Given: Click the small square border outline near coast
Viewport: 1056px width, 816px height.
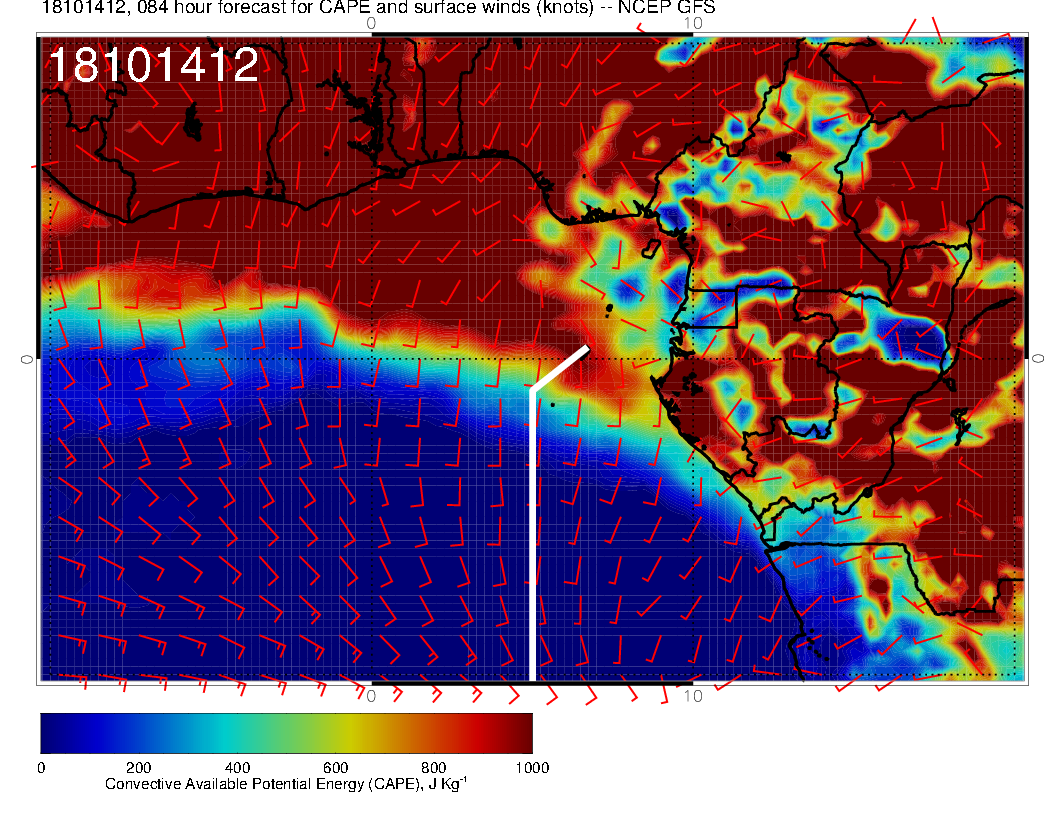Looking at the screenshot, I should (x=715, y=307).
